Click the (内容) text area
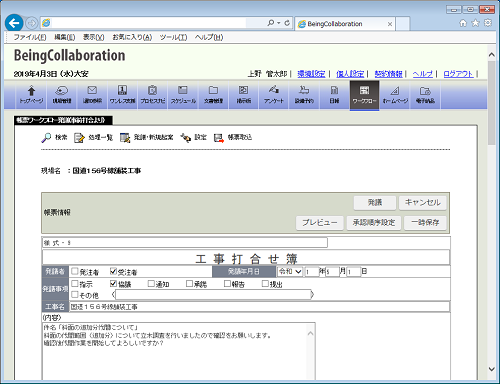The width and height of the screenshot is (500, 384). pyautogui.click(x=178, y=351)
